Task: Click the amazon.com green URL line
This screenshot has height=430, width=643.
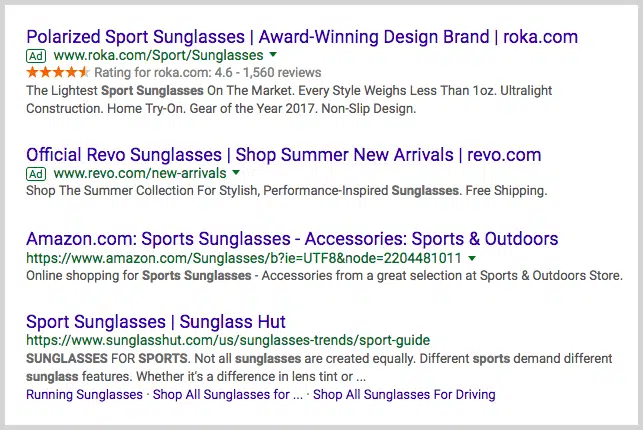Action: point(244,258)
